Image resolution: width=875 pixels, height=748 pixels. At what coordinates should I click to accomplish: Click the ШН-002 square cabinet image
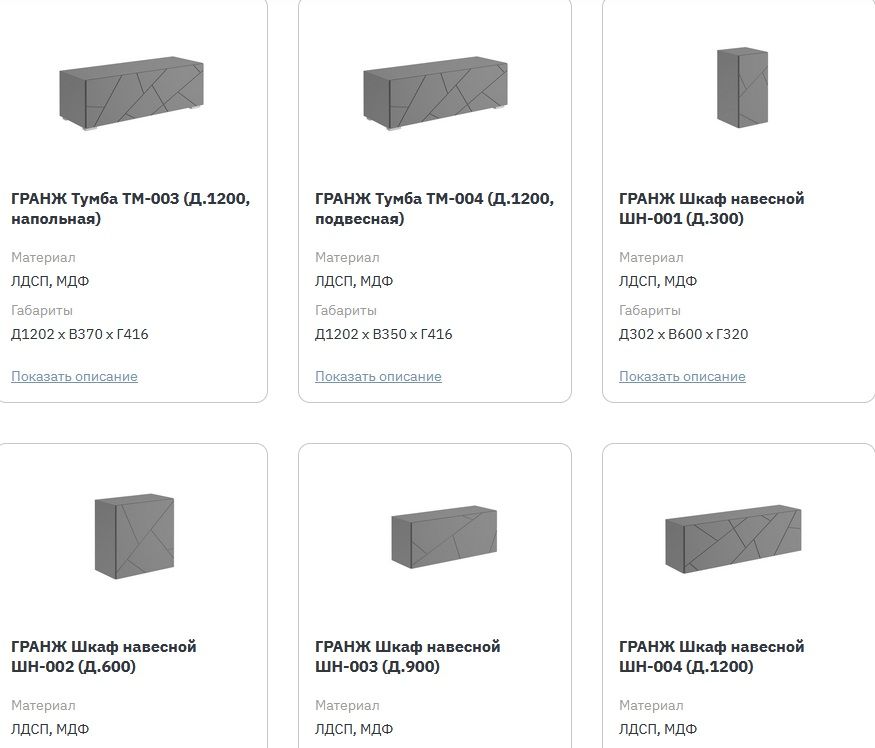click(134, 536)
